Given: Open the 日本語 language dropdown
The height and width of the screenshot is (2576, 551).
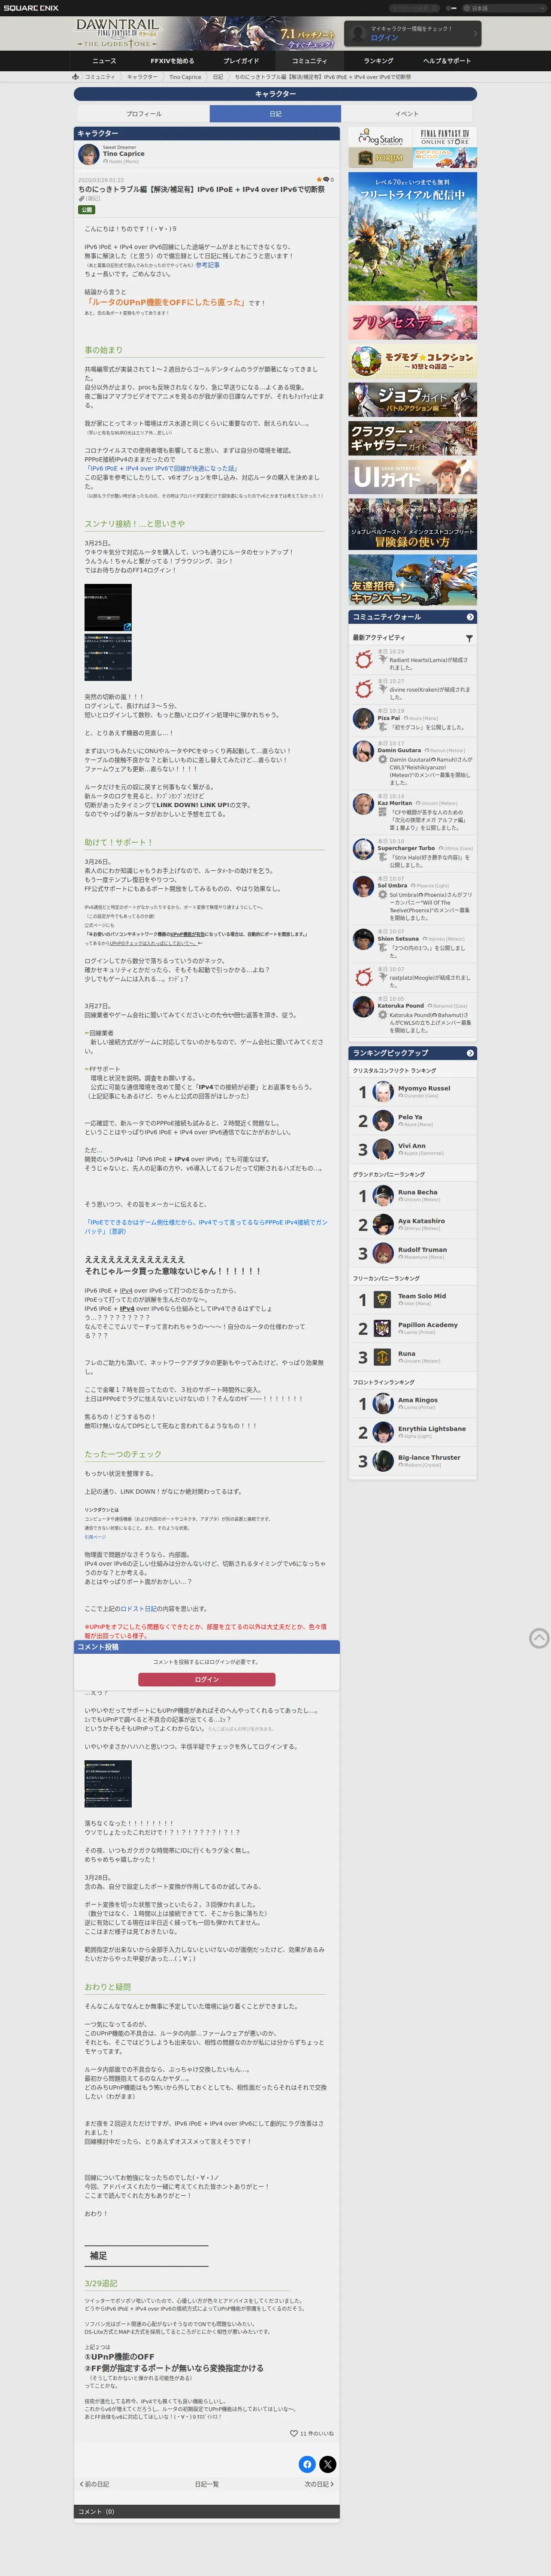Looking at the screenshot, I should pos(503,8).
